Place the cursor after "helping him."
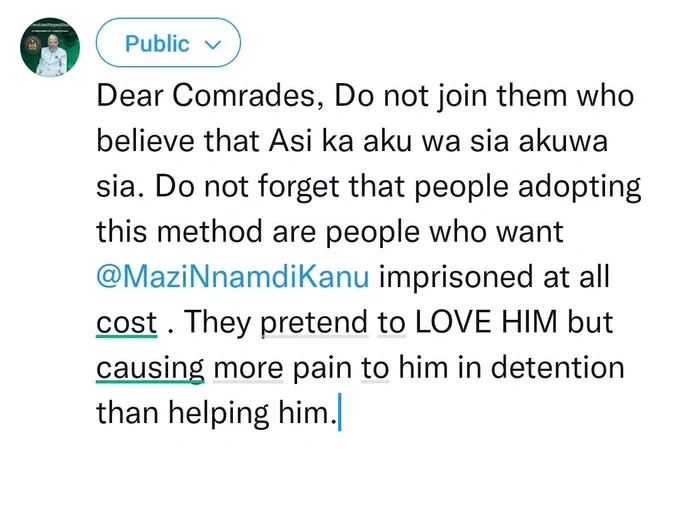 (340, 412)
